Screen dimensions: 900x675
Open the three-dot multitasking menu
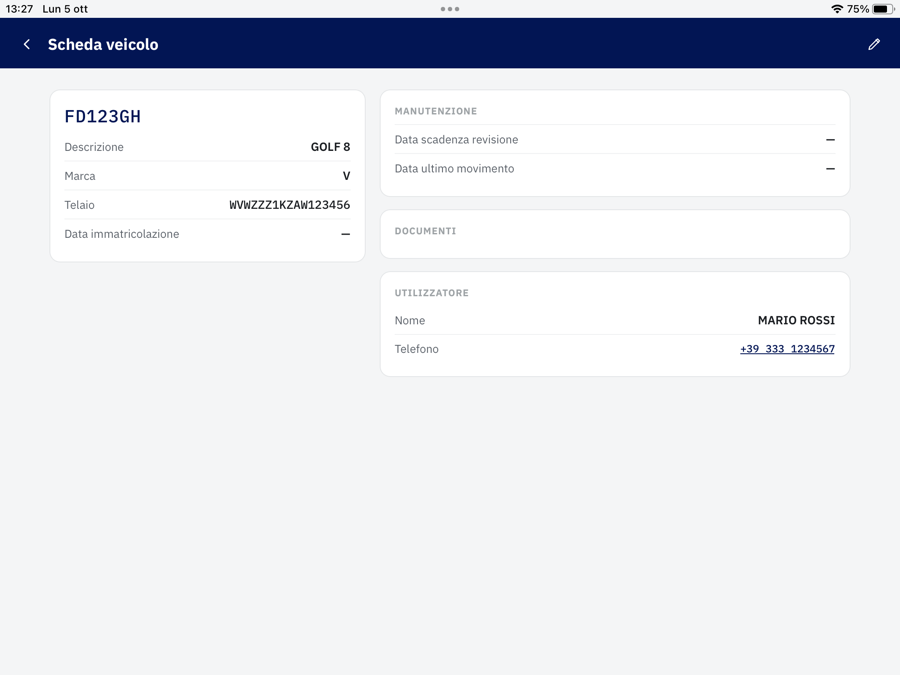(x=450, y=9)
